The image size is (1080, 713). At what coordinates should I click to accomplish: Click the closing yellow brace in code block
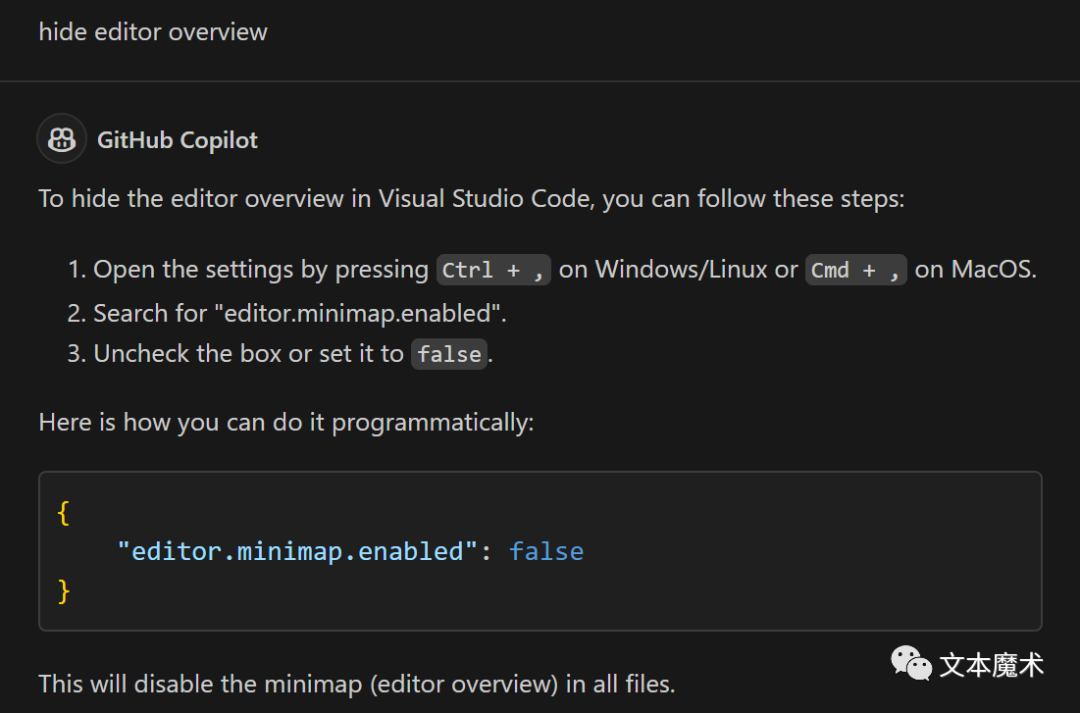pyautogui.click(x=63, y=591)
